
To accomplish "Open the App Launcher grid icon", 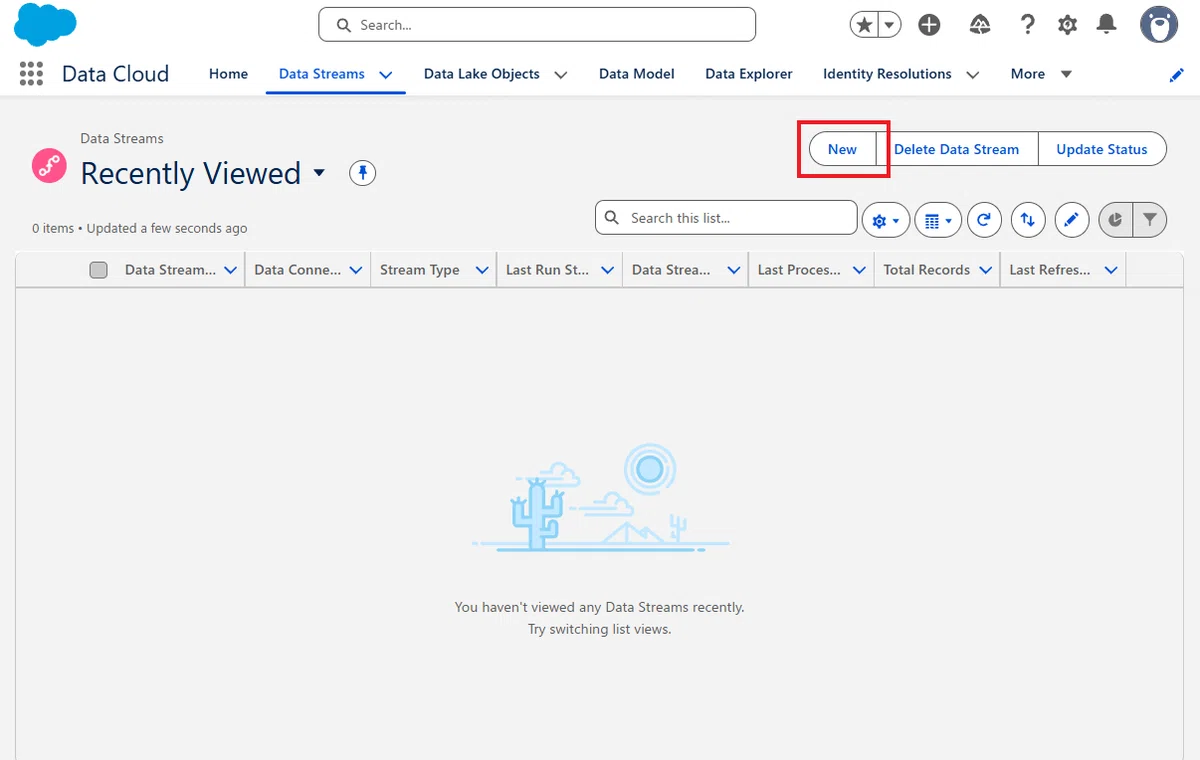I will (x=31, y=74).
